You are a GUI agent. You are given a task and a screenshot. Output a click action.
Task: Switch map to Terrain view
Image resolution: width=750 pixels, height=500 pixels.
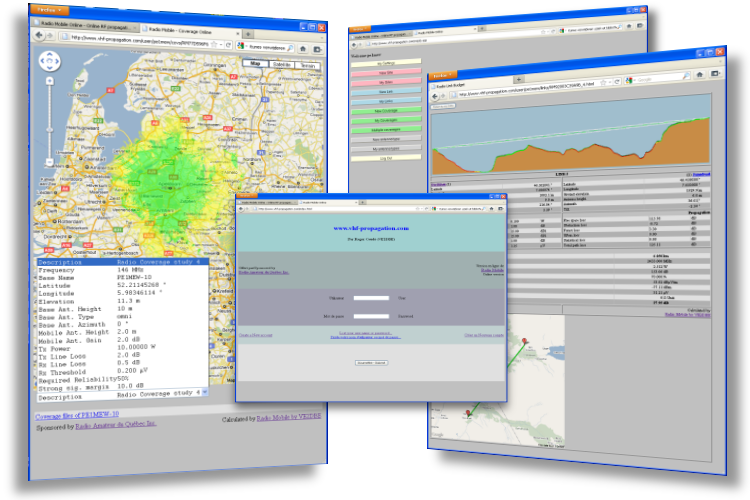[x=308, y=66]
